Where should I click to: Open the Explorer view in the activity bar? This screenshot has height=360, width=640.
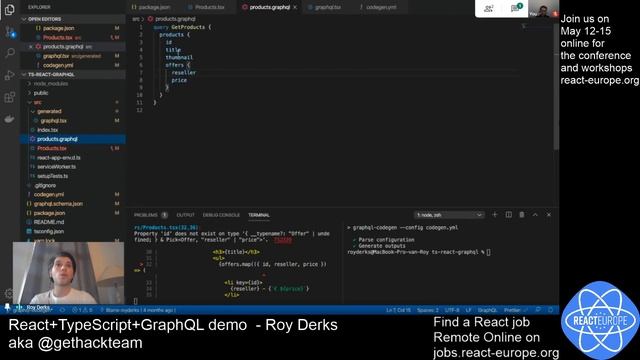point(9,9)
